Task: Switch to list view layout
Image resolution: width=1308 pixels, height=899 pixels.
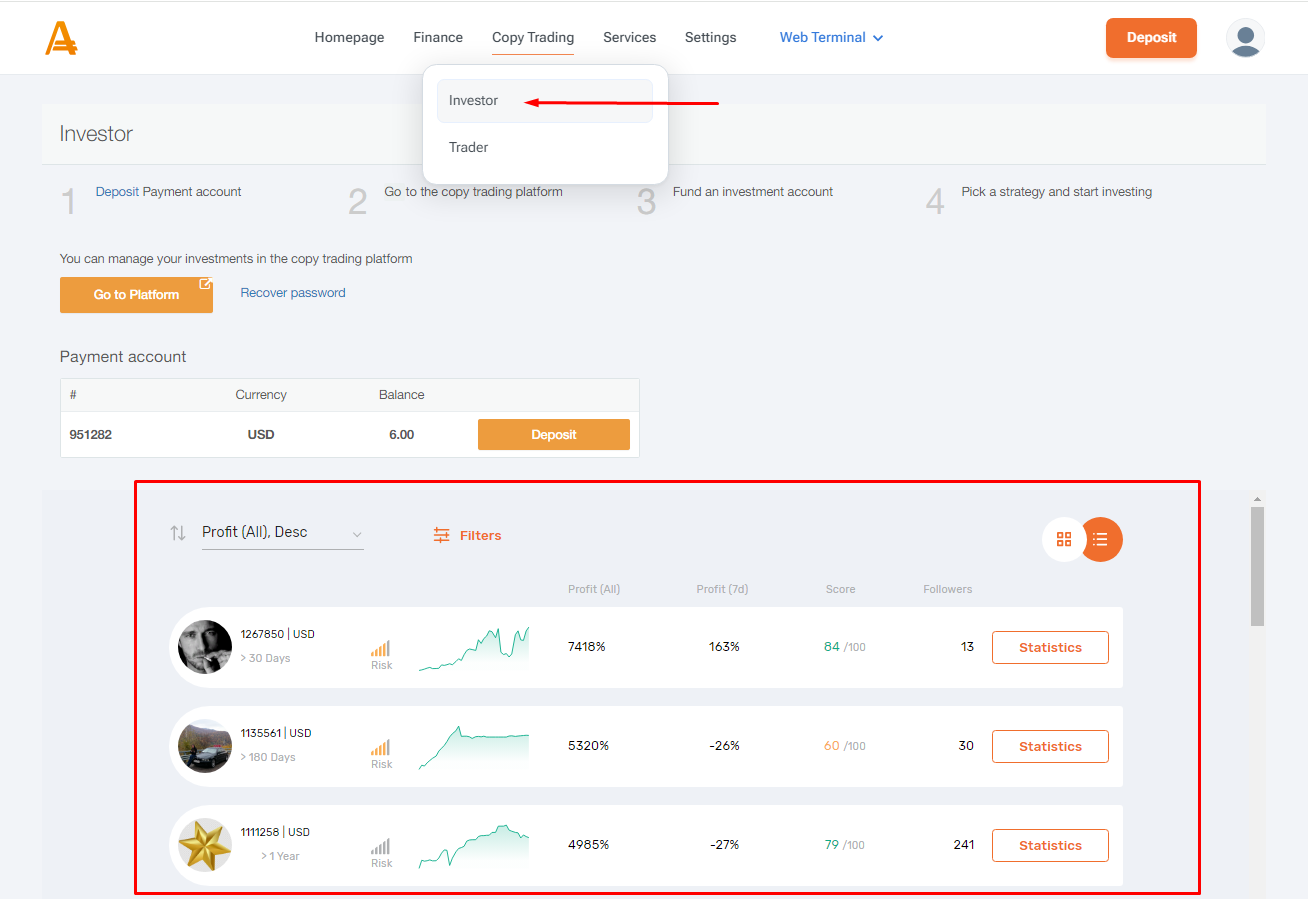Action: 1101,539
